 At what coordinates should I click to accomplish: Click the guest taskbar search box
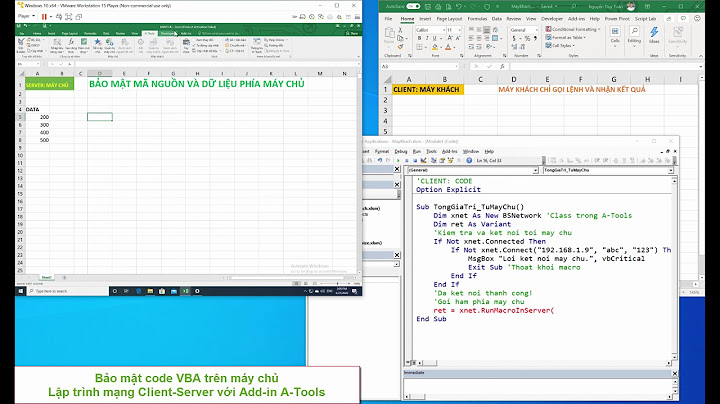click(x=68, y=291)
